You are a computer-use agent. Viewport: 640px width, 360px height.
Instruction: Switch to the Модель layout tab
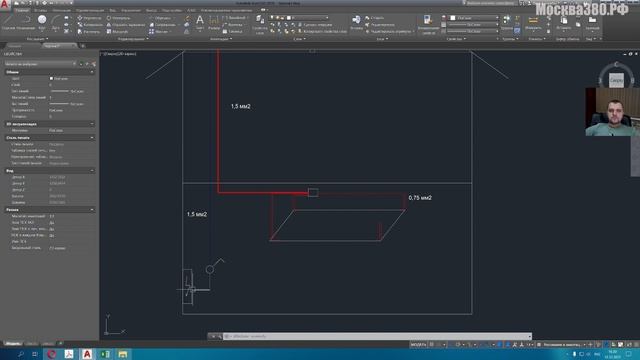pos(13,344)
